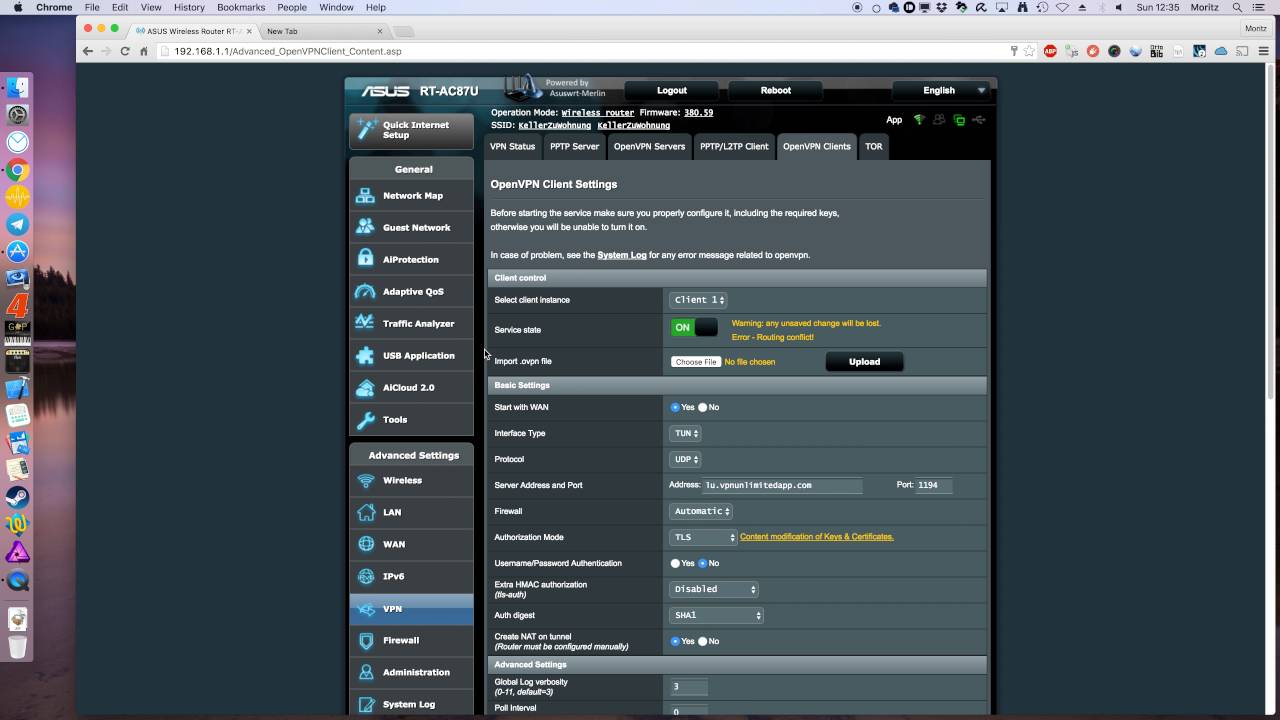The height and width of the screenshot is (720, 1280).
Task: Open Wireless advanced settings
Action: coord(411,481)
